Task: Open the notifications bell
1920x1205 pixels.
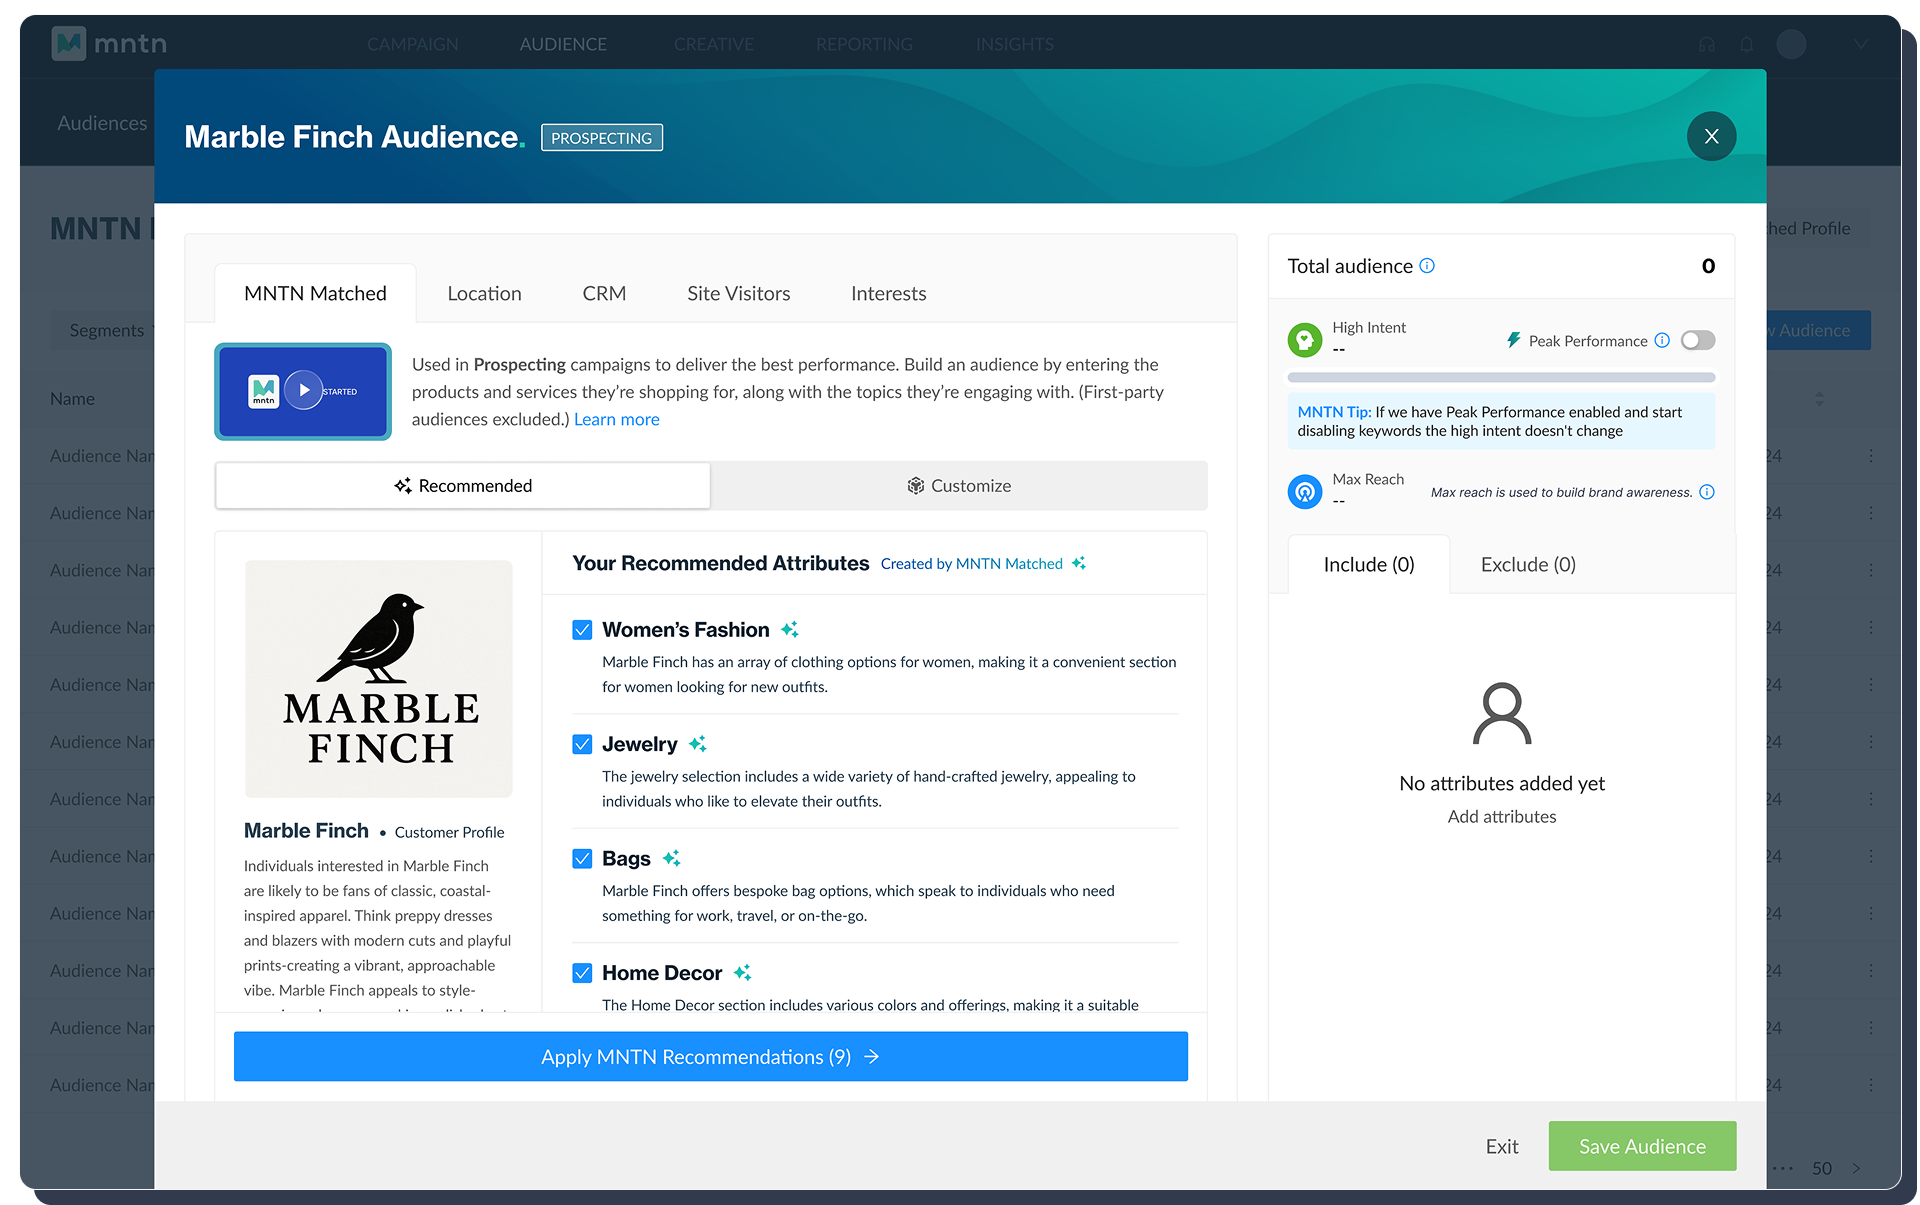Action: (x=1745, y=44)
